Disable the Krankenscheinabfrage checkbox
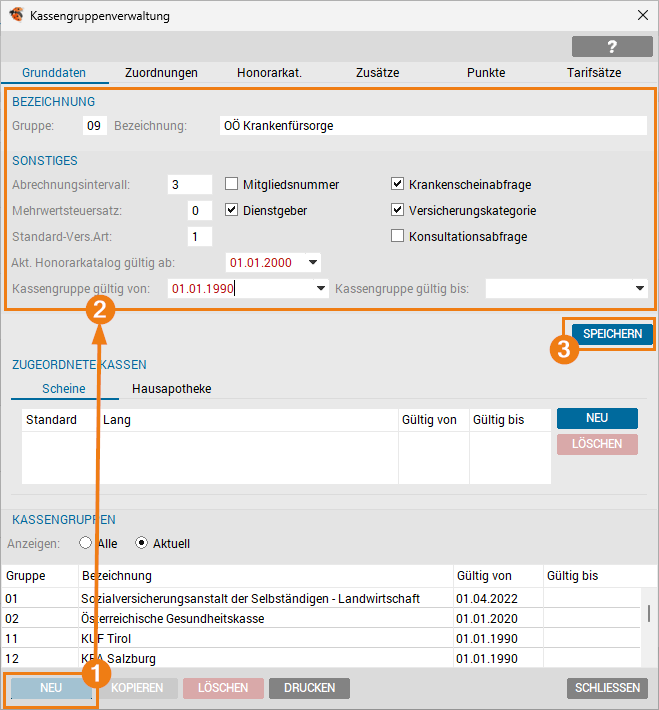This screenshot has width=659, height=710. click(398, 184)
